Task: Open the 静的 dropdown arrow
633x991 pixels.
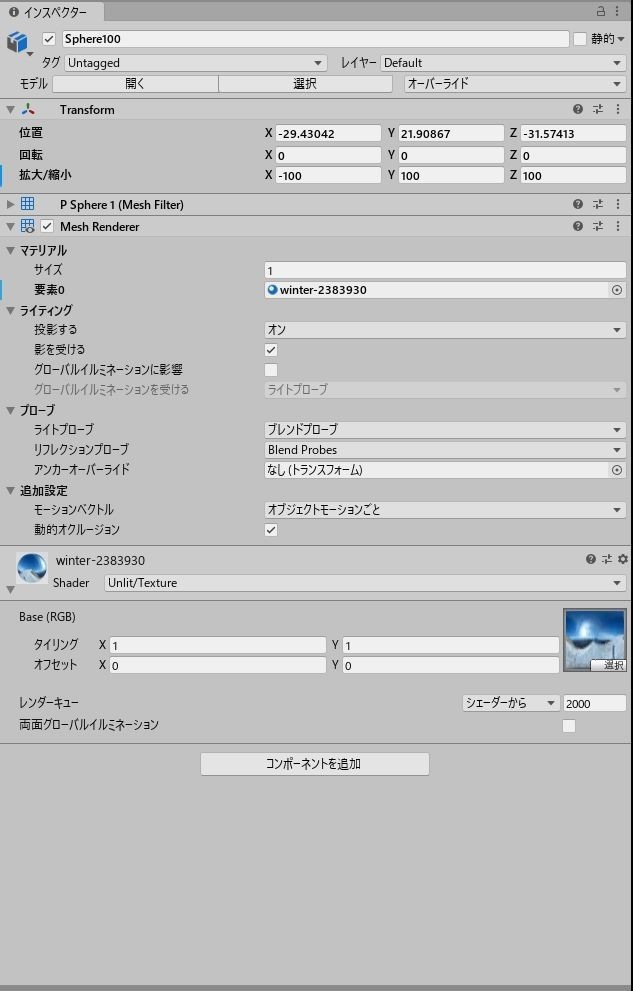Action: (621, 39)
